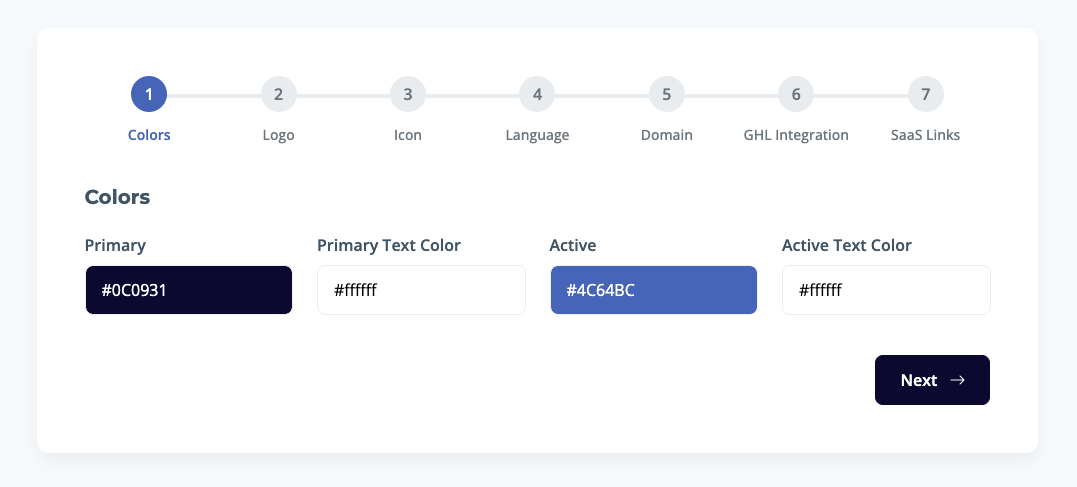Click the SaaS Links step label
The width and height of the screenshot is (1077, 487).
pos(926,135)
